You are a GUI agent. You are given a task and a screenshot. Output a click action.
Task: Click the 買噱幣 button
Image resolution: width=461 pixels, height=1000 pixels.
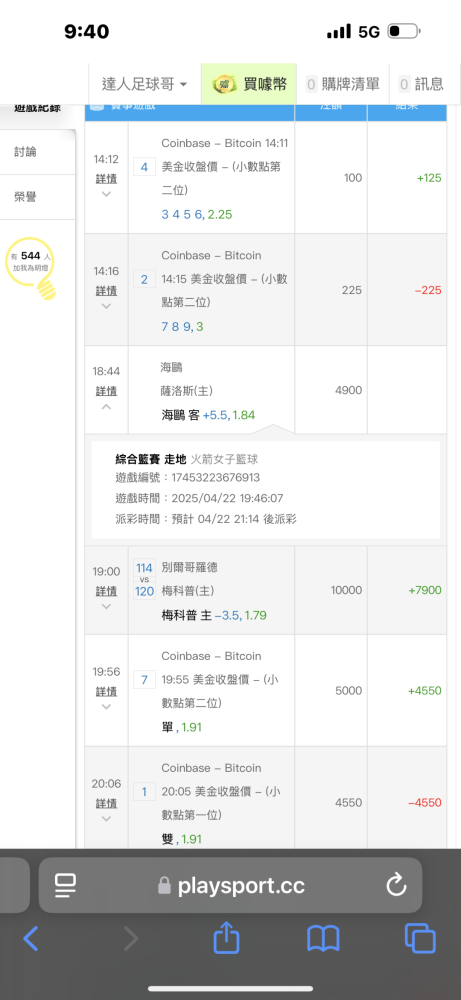click(249, 84)
